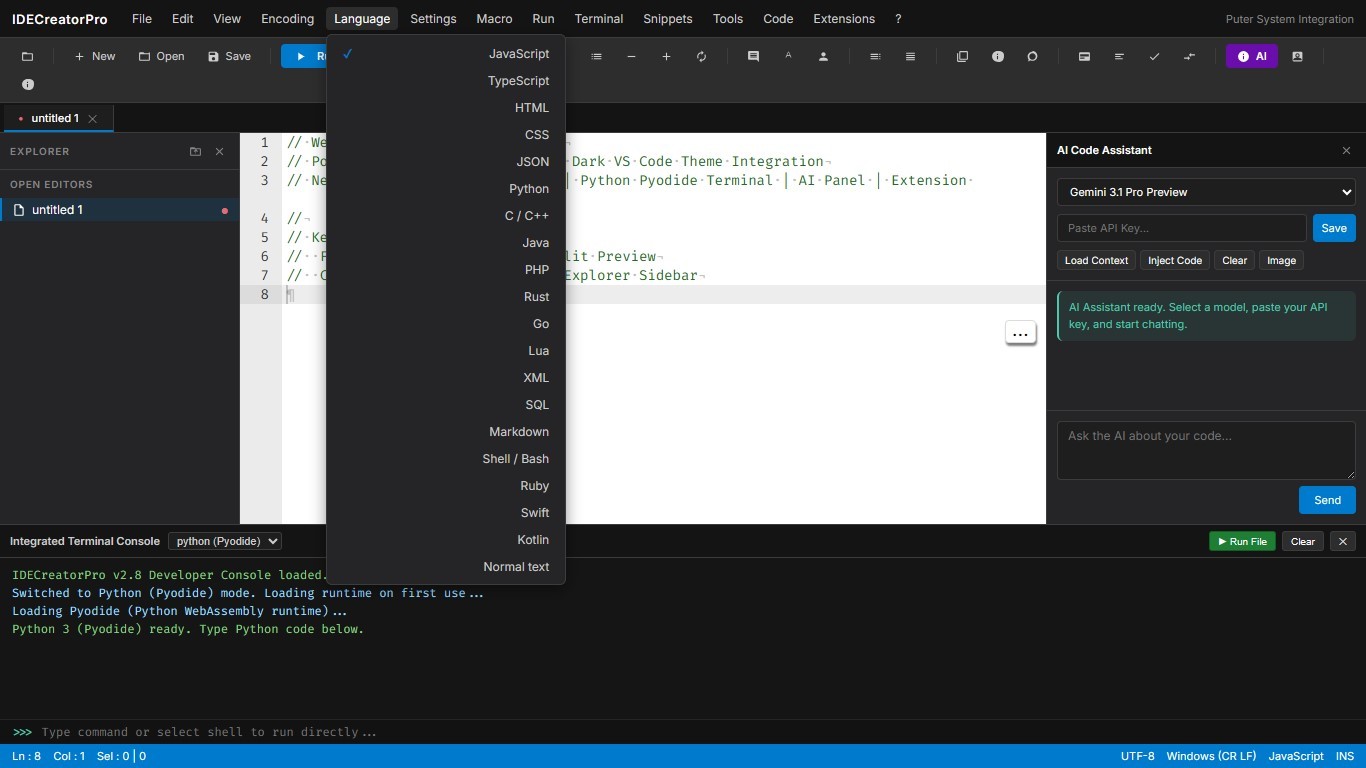Select JavaScript in the Language menu
Screen dimensions: 1366x768
coord(446,54)
